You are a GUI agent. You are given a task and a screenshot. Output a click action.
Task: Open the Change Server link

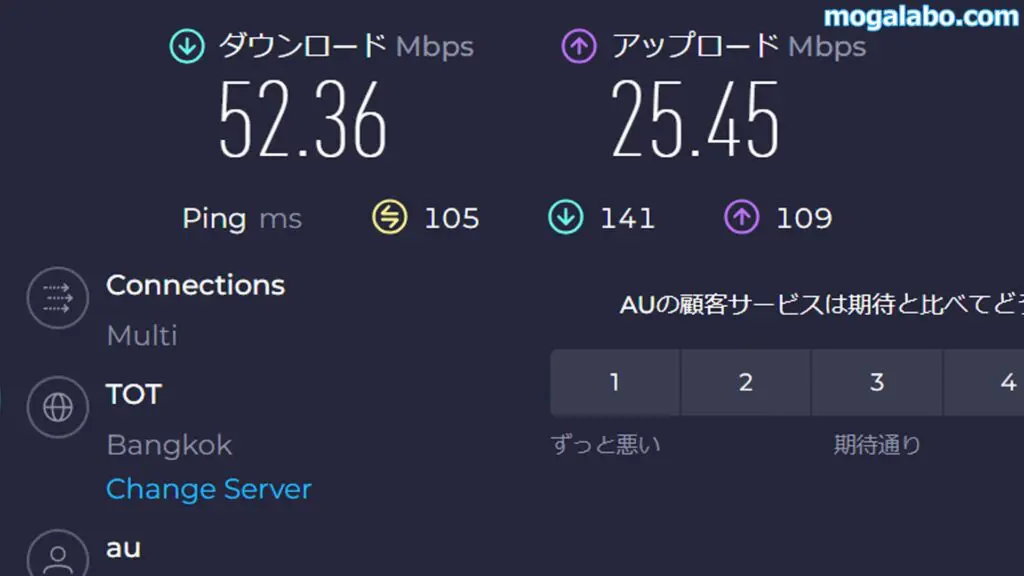click(x=209, y=489)
